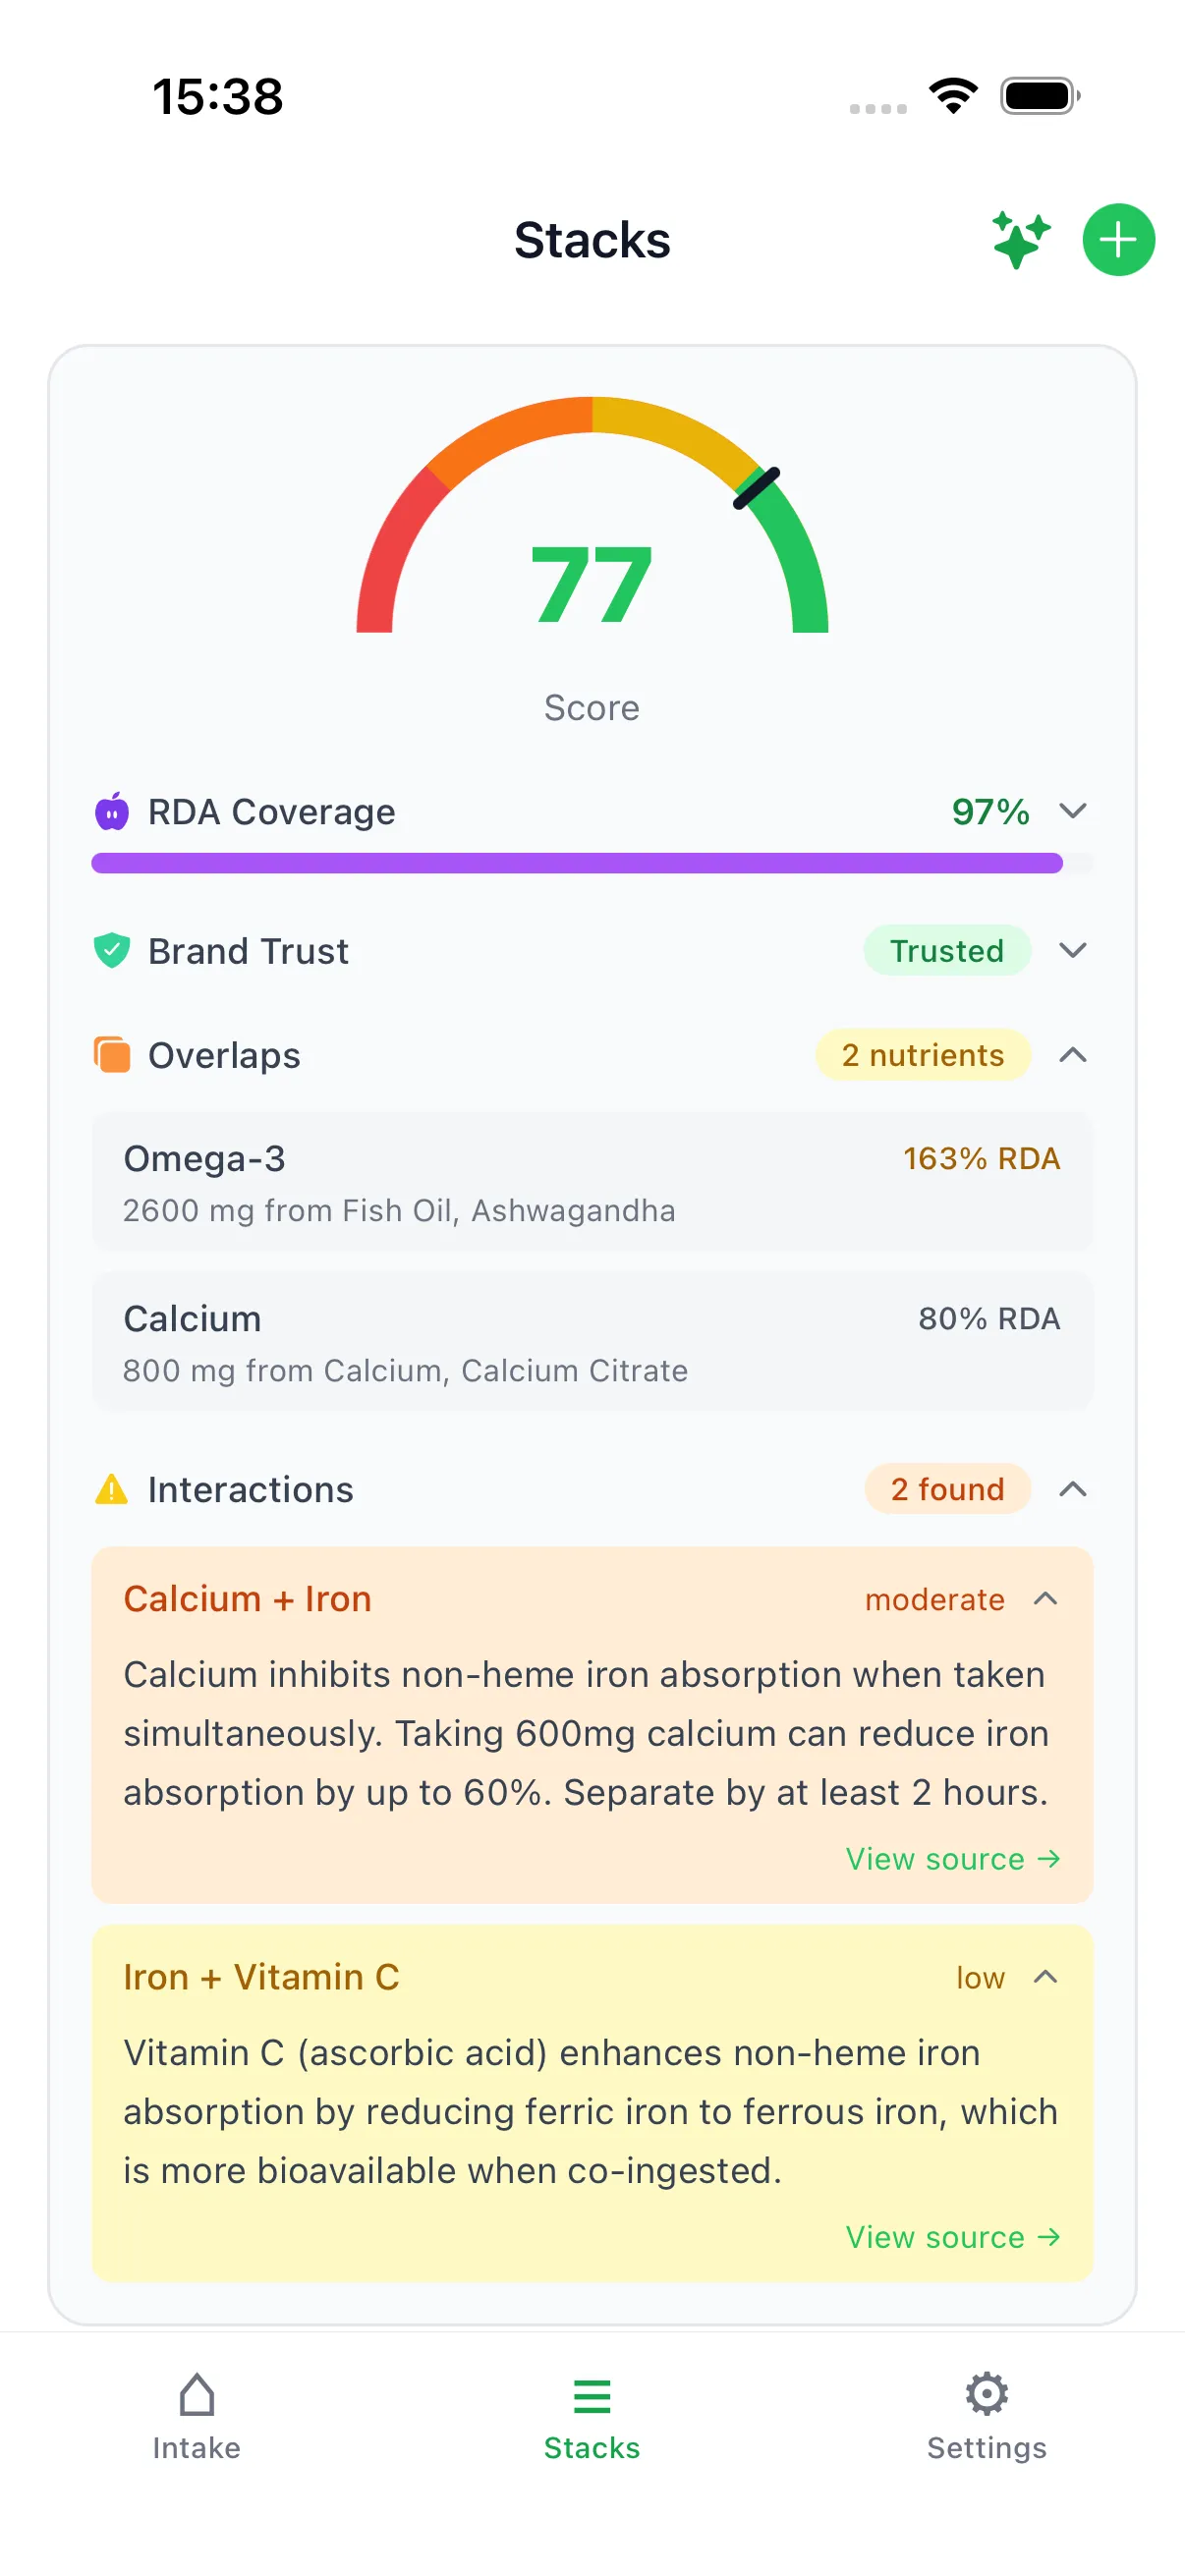The height and width of the screenshot is (2576, 1185).
Task: View source for Calcium + Iron interaction
Action: (953, 1858)
